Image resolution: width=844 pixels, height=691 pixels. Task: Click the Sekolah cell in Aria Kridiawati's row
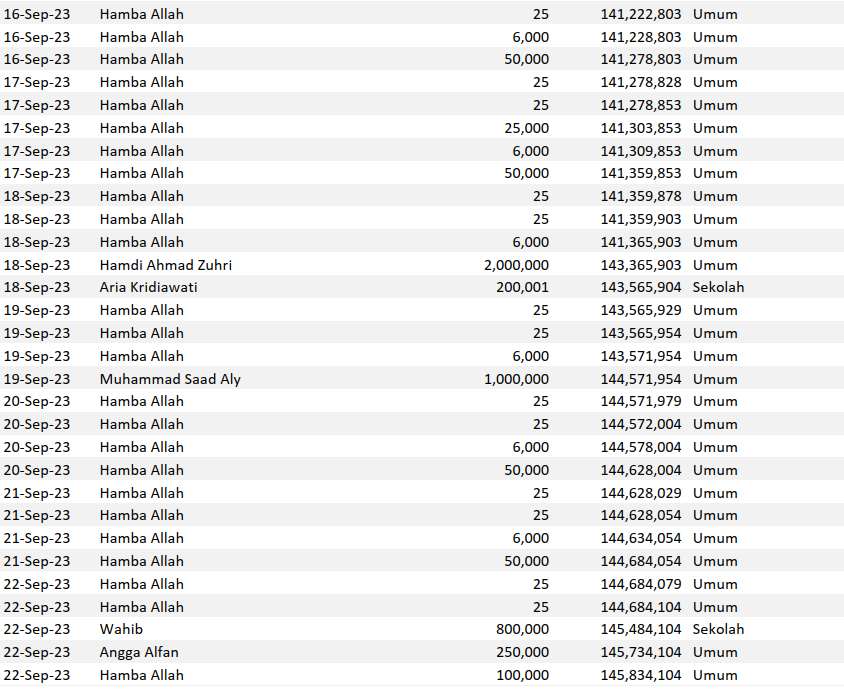click(718, 288)
